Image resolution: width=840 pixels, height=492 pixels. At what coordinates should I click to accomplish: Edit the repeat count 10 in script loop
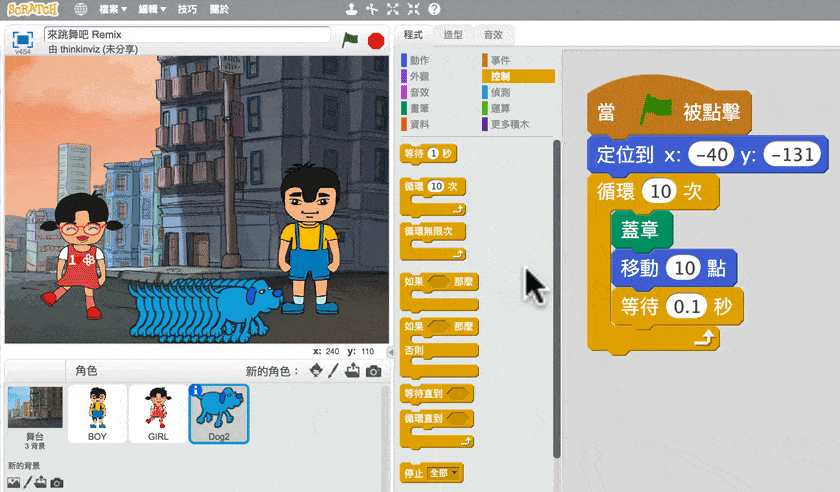tap(661, 191)
